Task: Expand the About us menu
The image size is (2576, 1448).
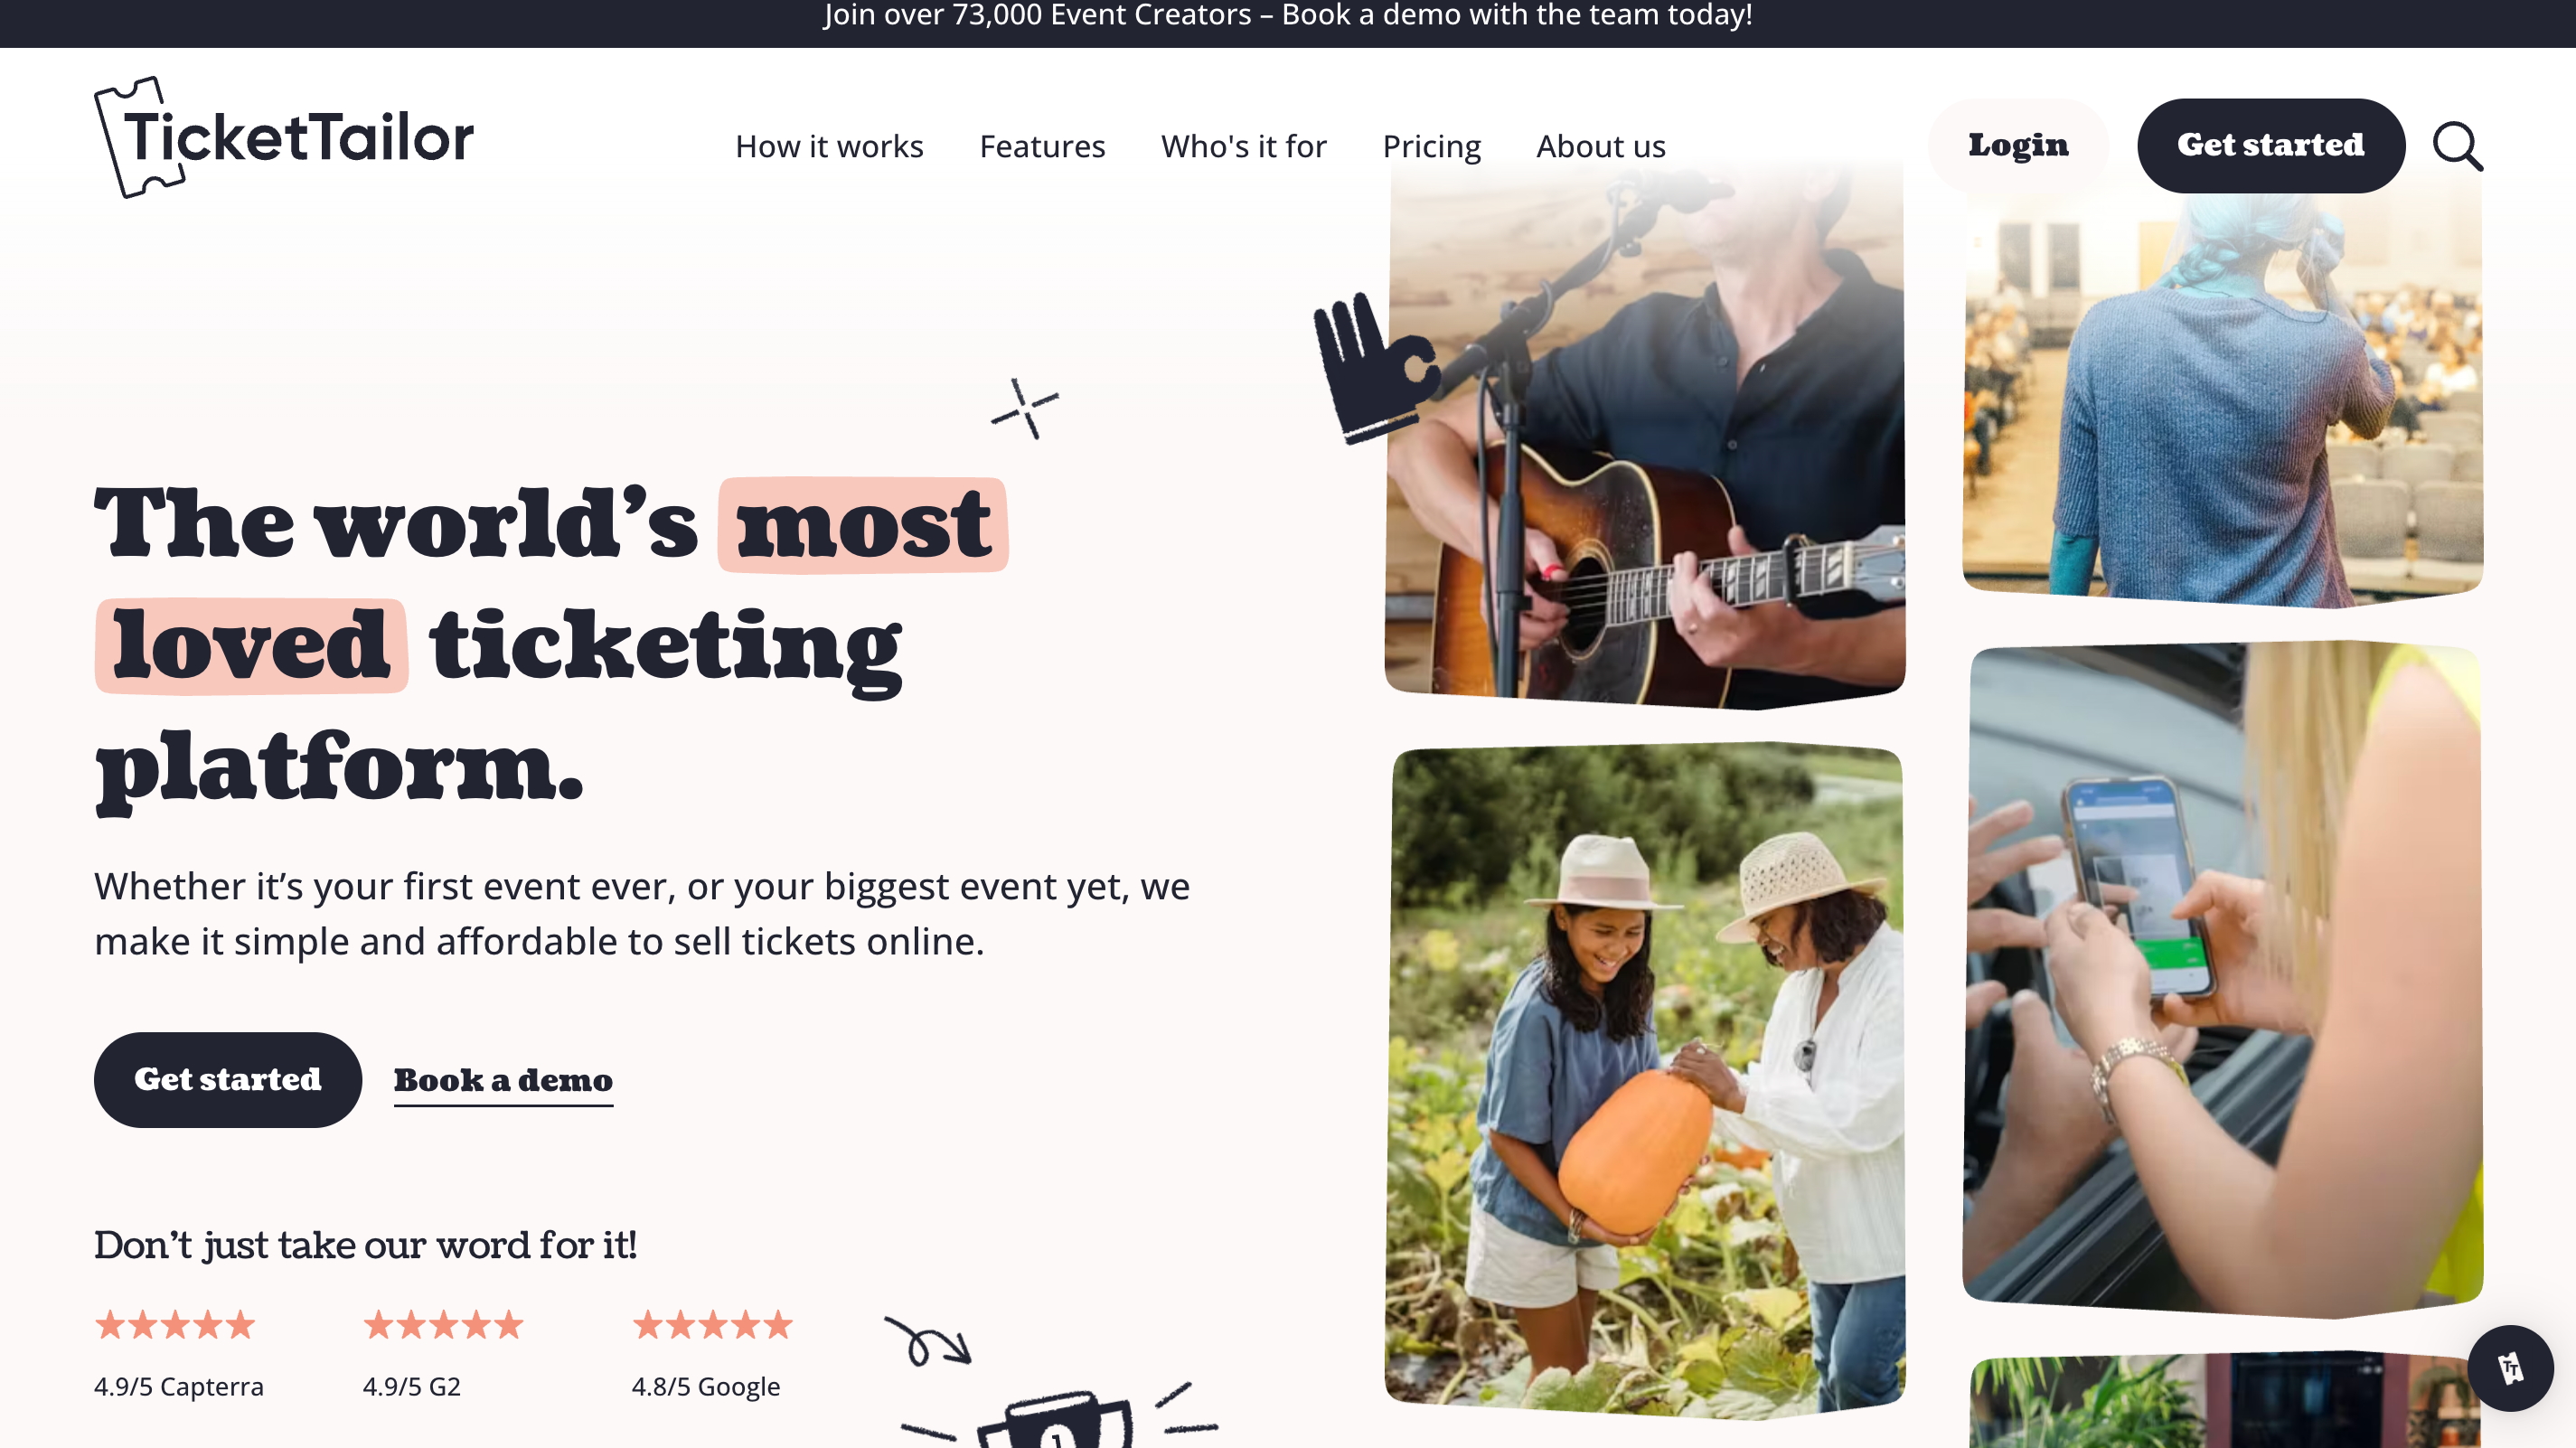Action: (1600, 146)
